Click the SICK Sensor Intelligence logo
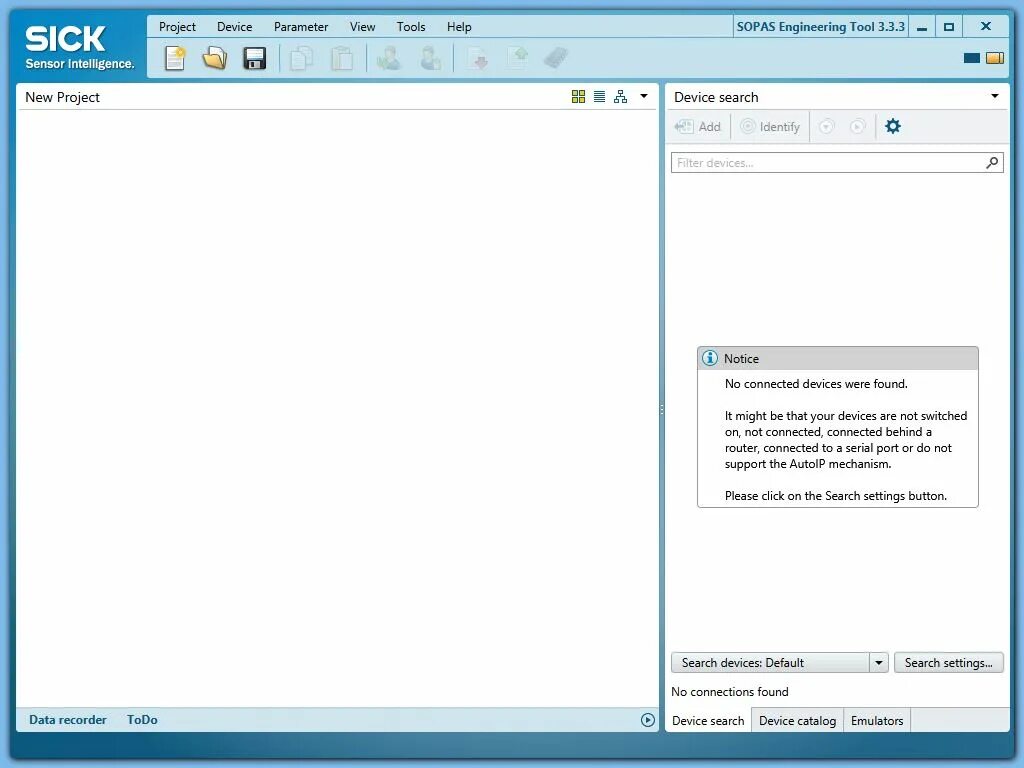This screenshot has width=1024, height=768. 79,47
